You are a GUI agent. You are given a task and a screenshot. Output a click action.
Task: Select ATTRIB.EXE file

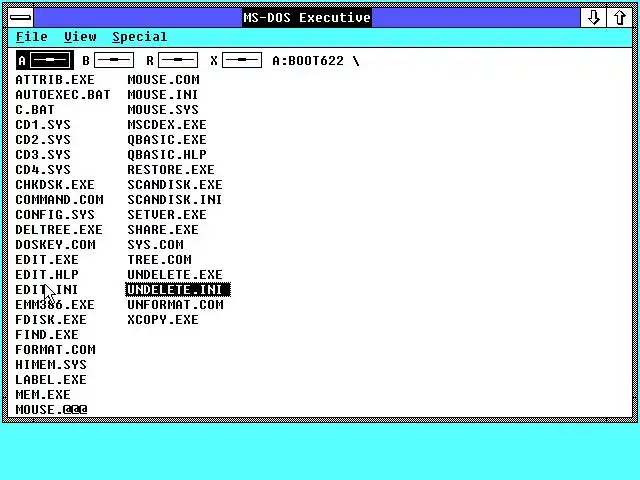[x=55, y=80]
